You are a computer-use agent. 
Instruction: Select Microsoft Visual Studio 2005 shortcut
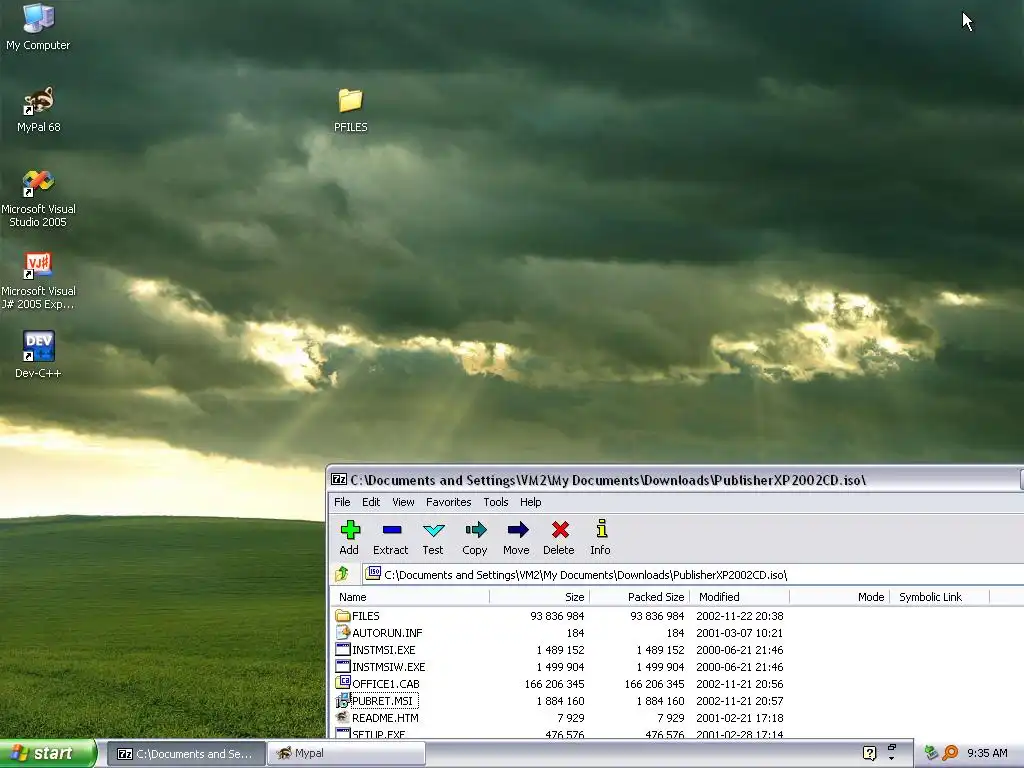click(x=38, y=199)
